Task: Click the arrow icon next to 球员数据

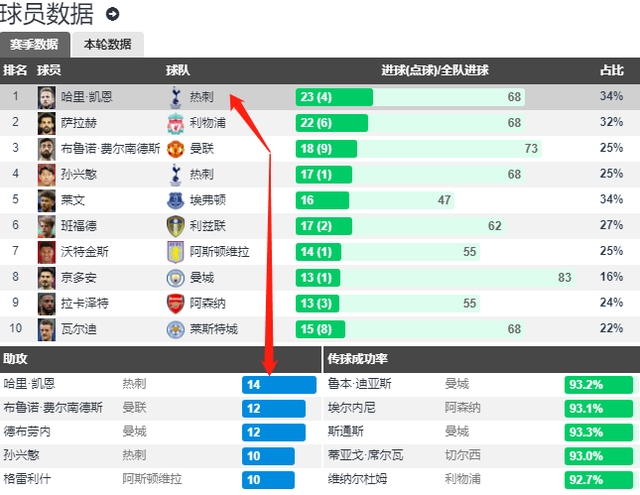Action: coord(113,14)
